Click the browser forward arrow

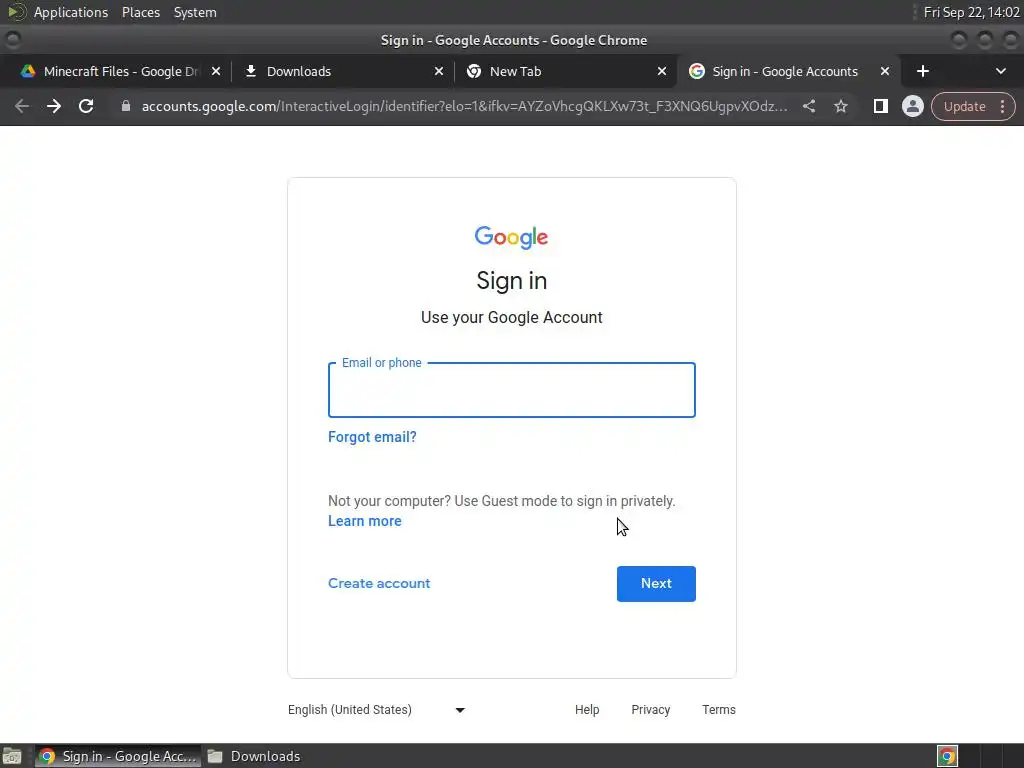pyautogui.click(x=54, y=106)
